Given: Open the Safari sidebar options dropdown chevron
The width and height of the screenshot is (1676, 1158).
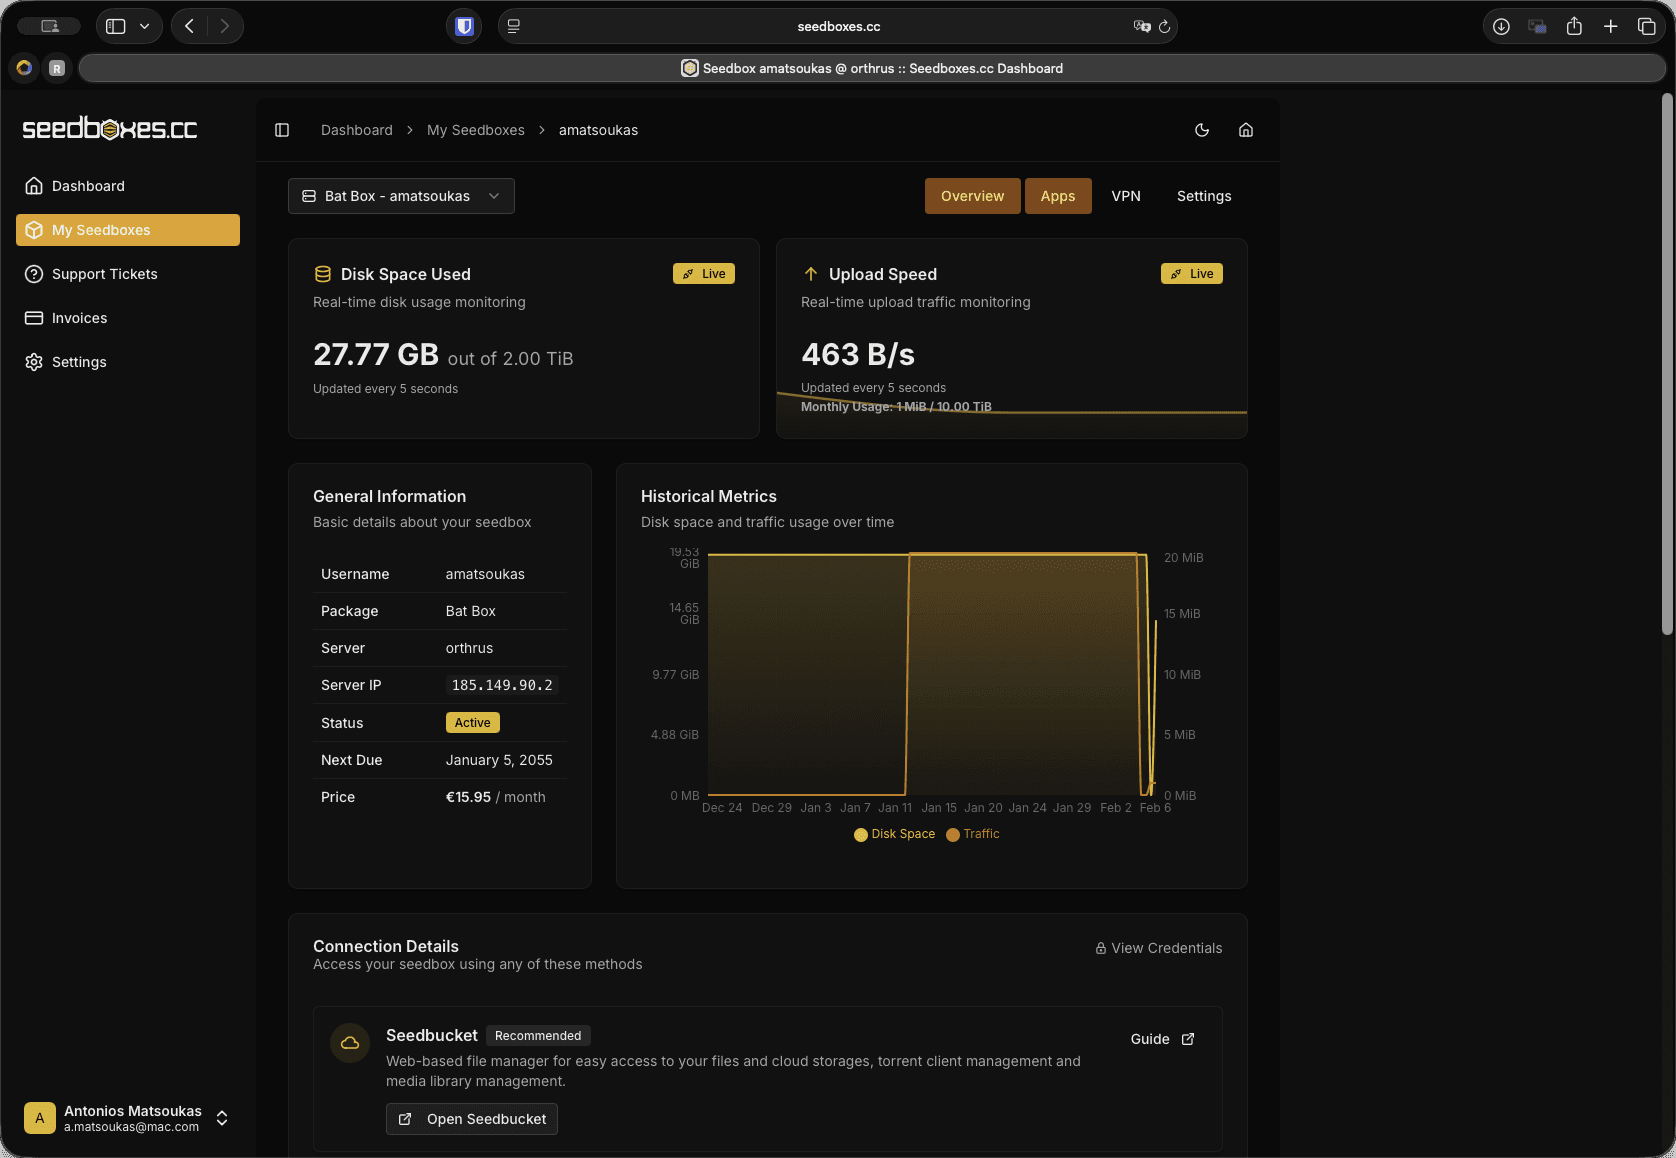Looking at the screenshot, I should pyautogui.click(x=145, y=27).
